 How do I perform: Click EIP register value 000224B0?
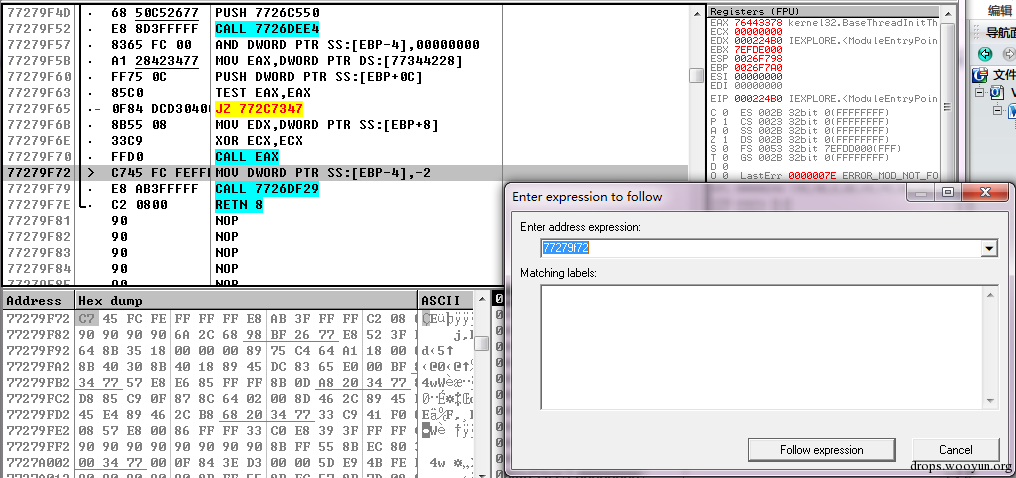(759, 98)
